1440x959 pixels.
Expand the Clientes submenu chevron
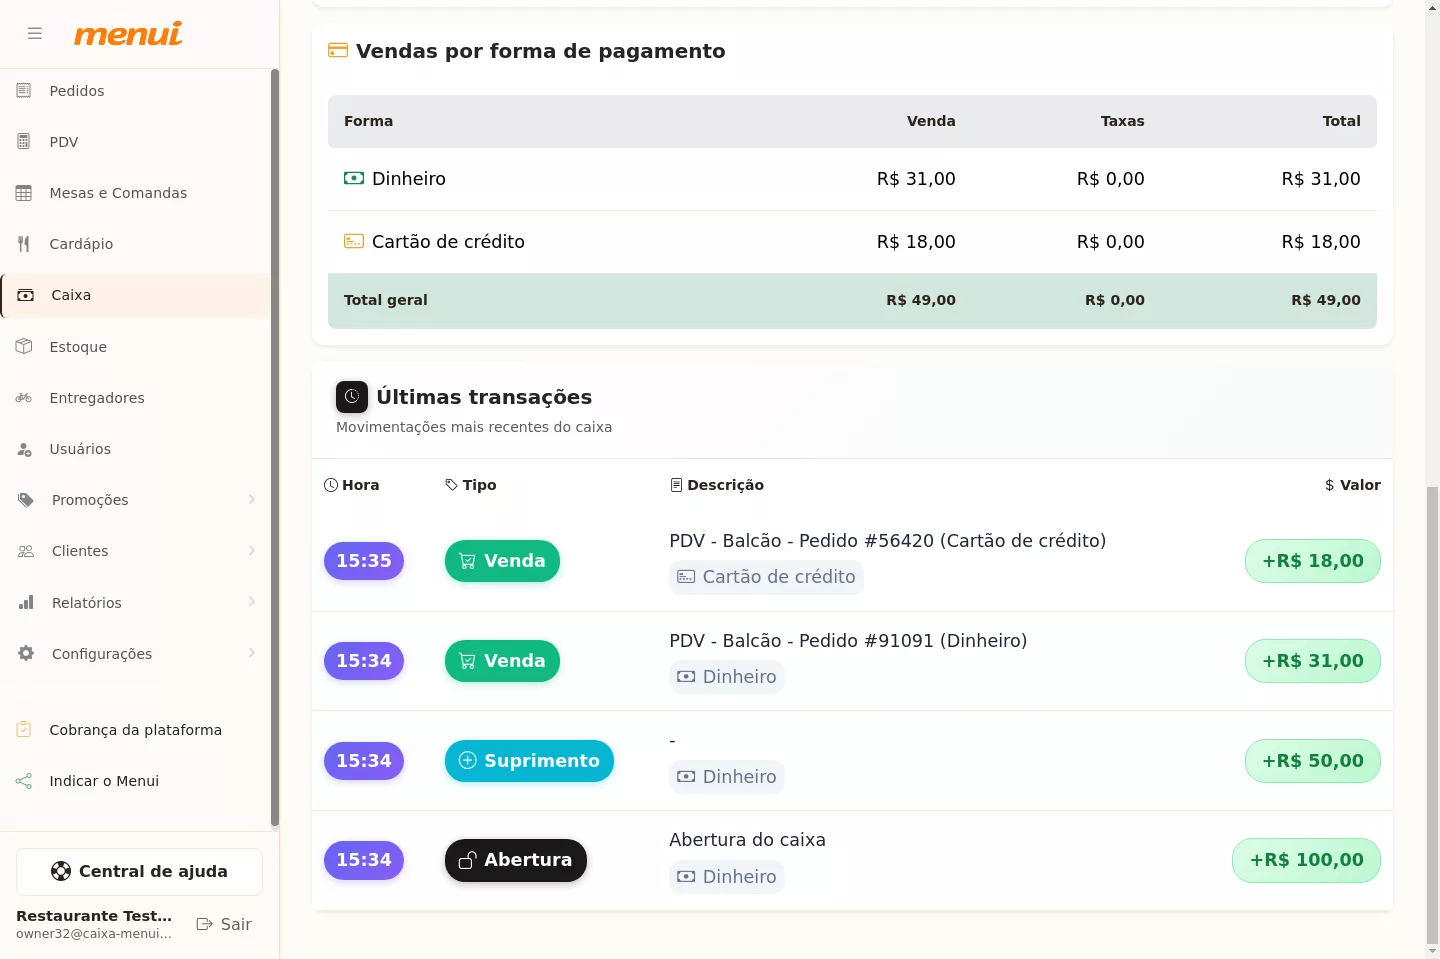pos(252,551)
